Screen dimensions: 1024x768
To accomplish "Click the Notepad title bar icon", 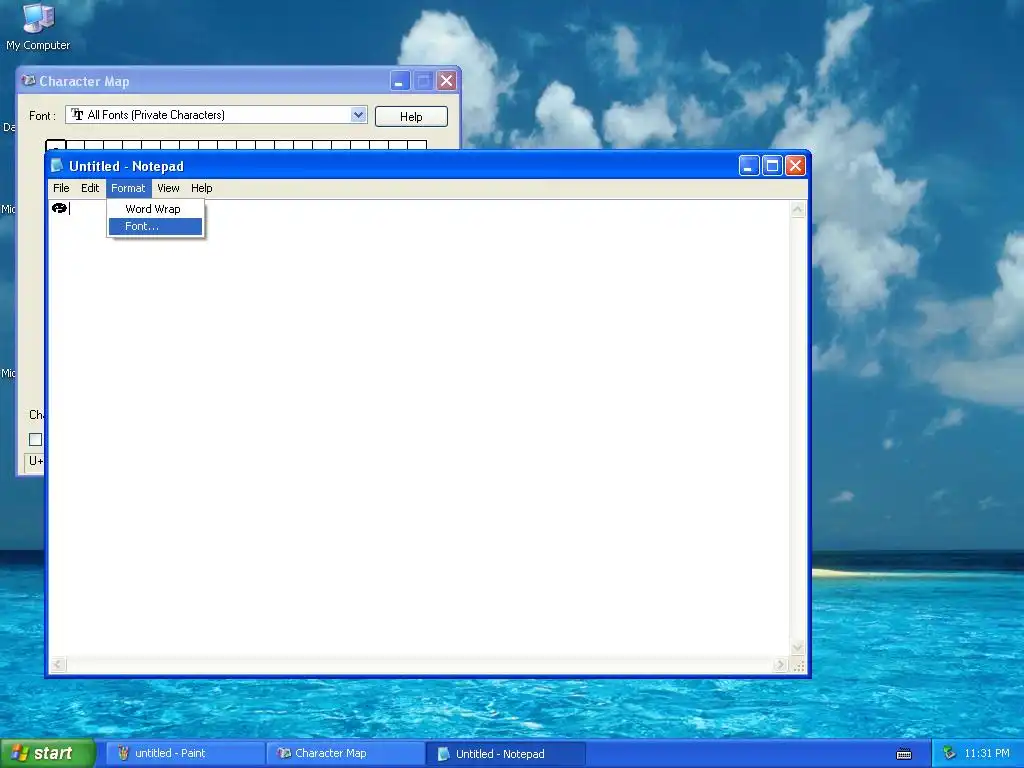I will 57,166.
